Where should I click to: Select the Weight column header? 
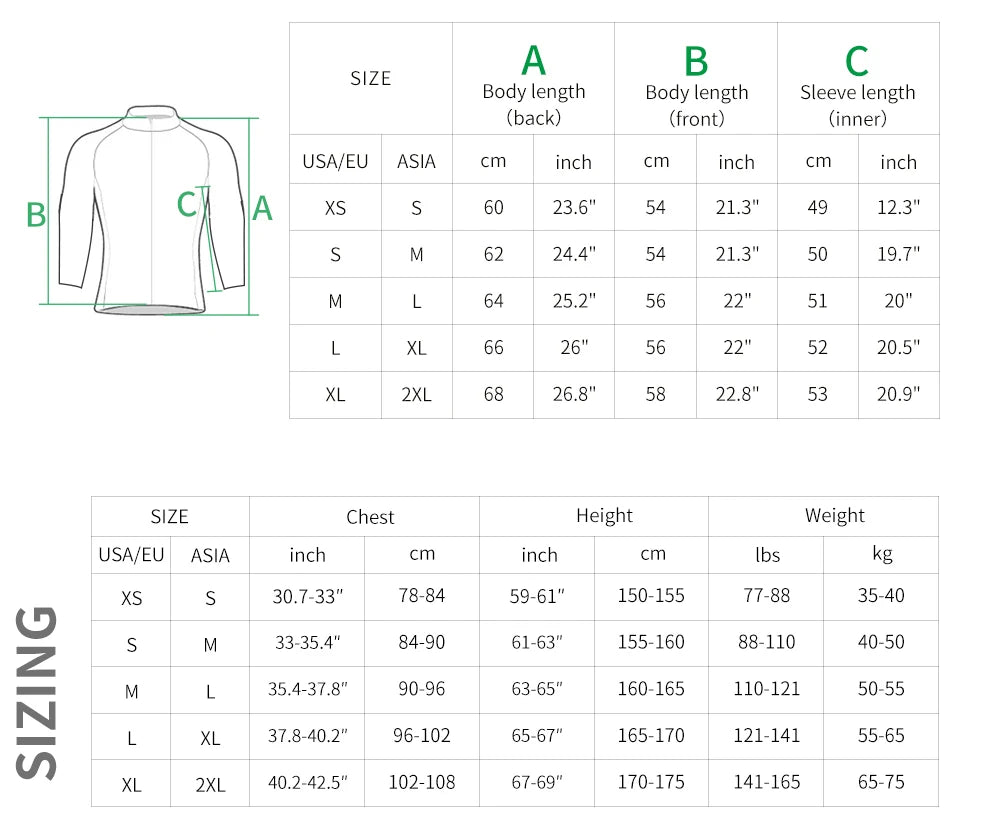pos(834,515)
